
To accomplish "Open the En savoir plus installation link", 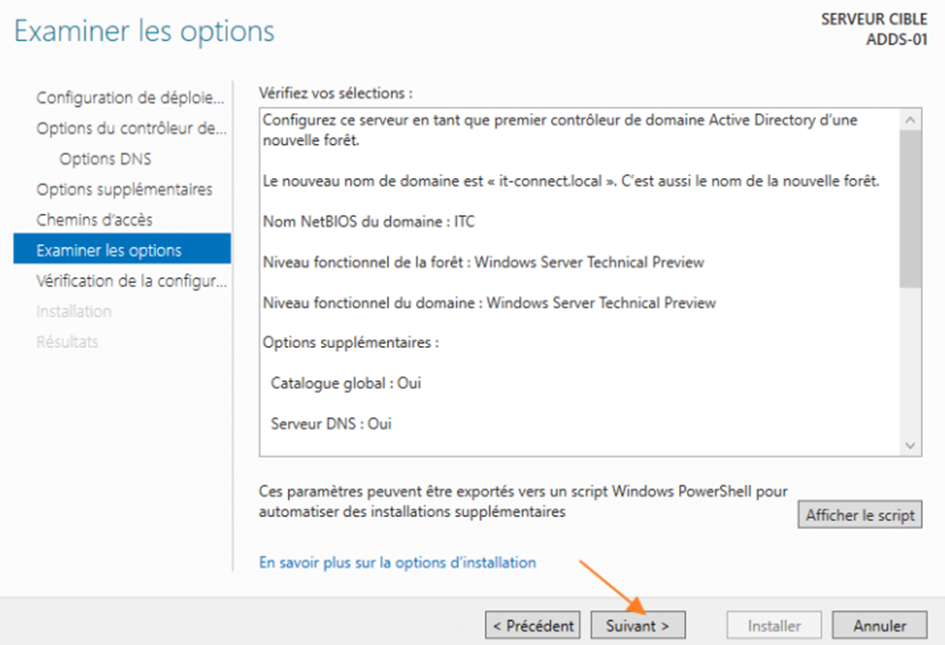I will [397, 562].
